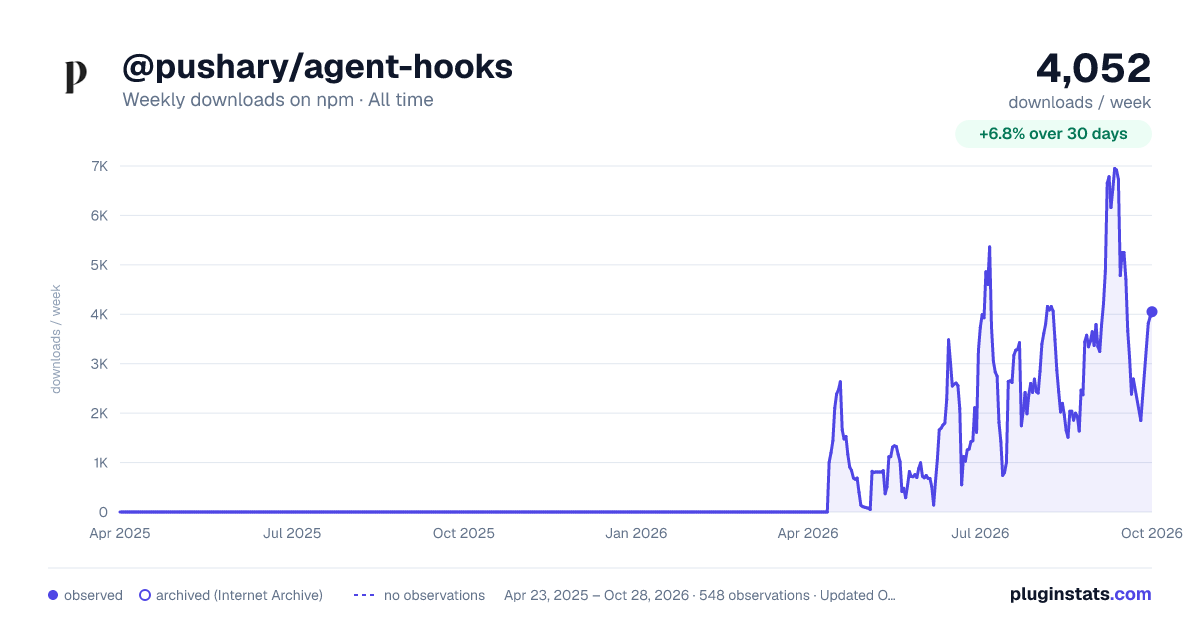
Task: Click the 3K y-axis label
Action: 99,364
